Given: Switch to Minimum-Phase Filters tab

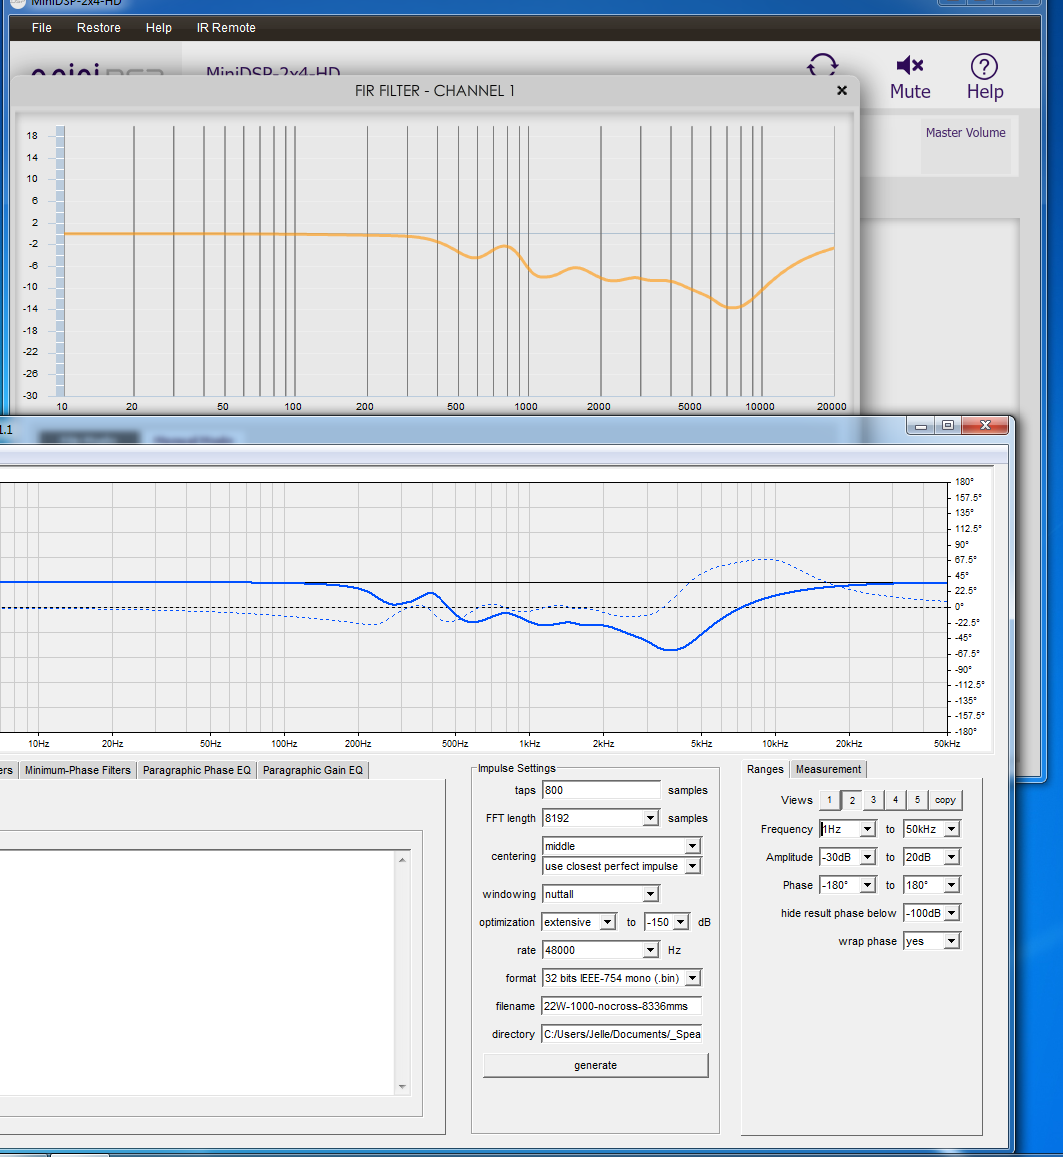Looking at the screenshot, I should click(x=77, y=770).
